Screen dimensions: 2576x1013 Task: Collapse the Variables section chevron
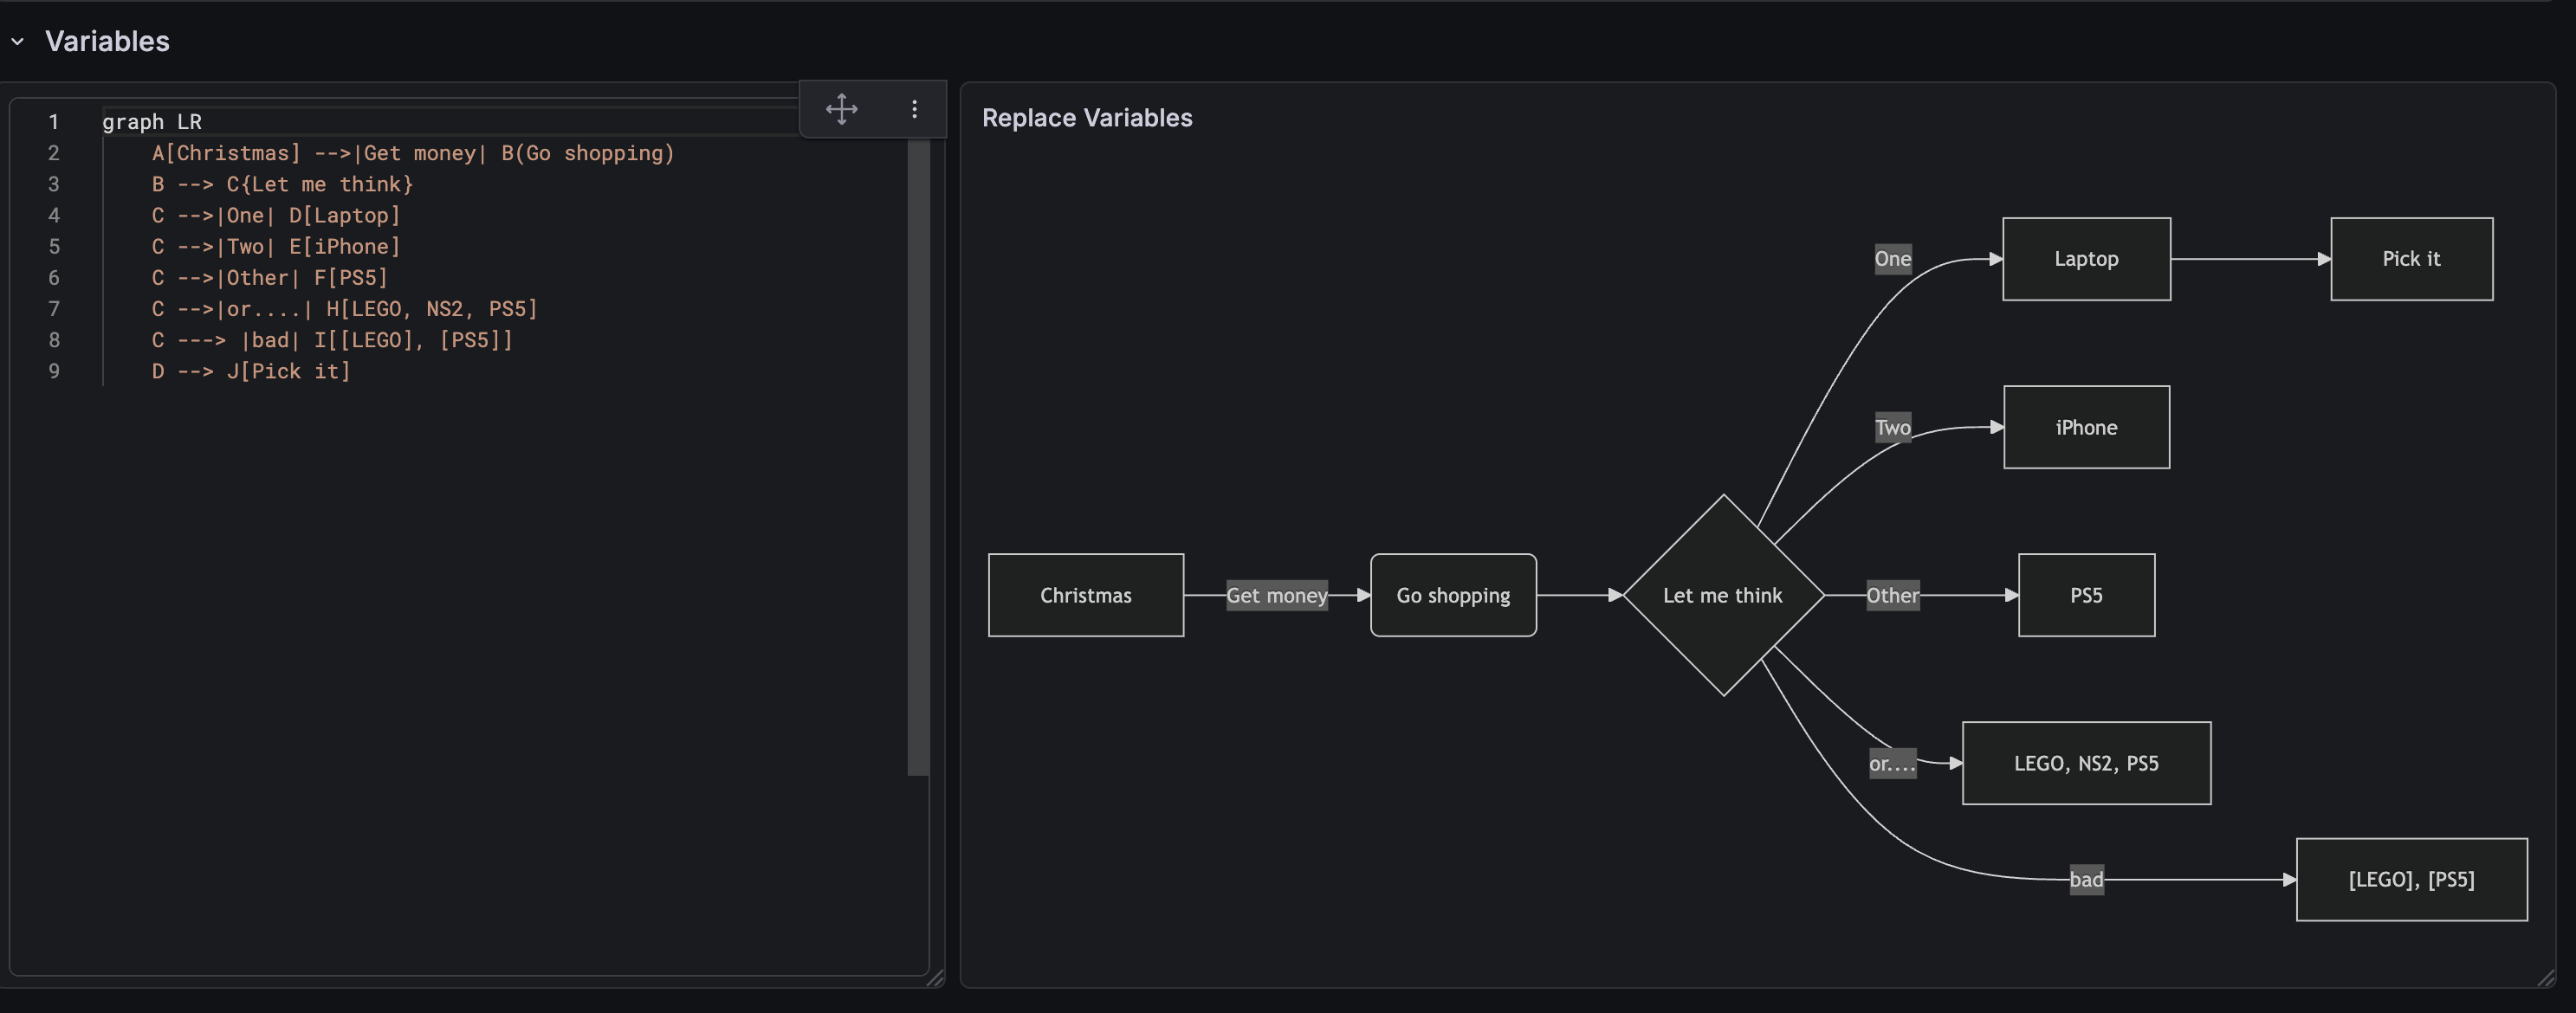pos(17,42)
